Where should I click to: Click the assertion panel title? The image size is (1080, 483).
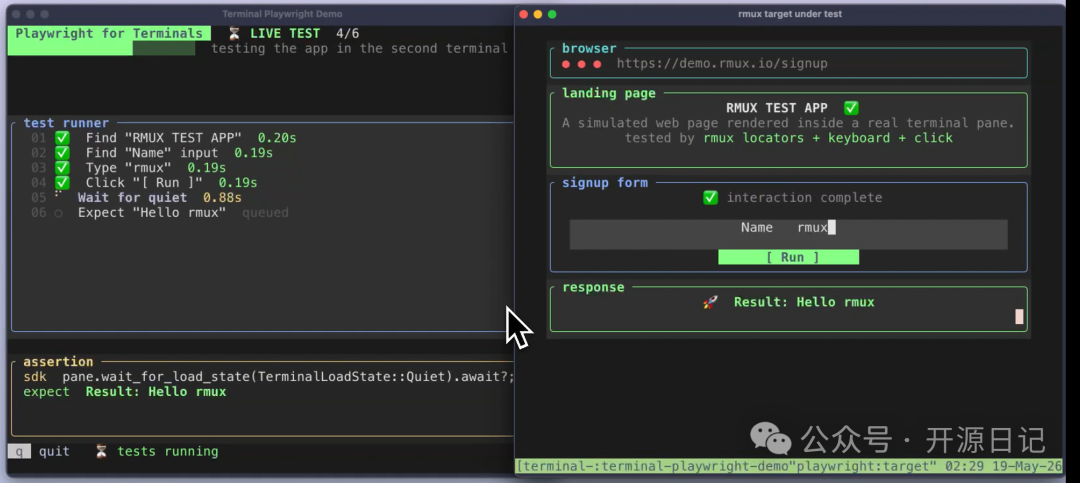[x=59, y=362]
